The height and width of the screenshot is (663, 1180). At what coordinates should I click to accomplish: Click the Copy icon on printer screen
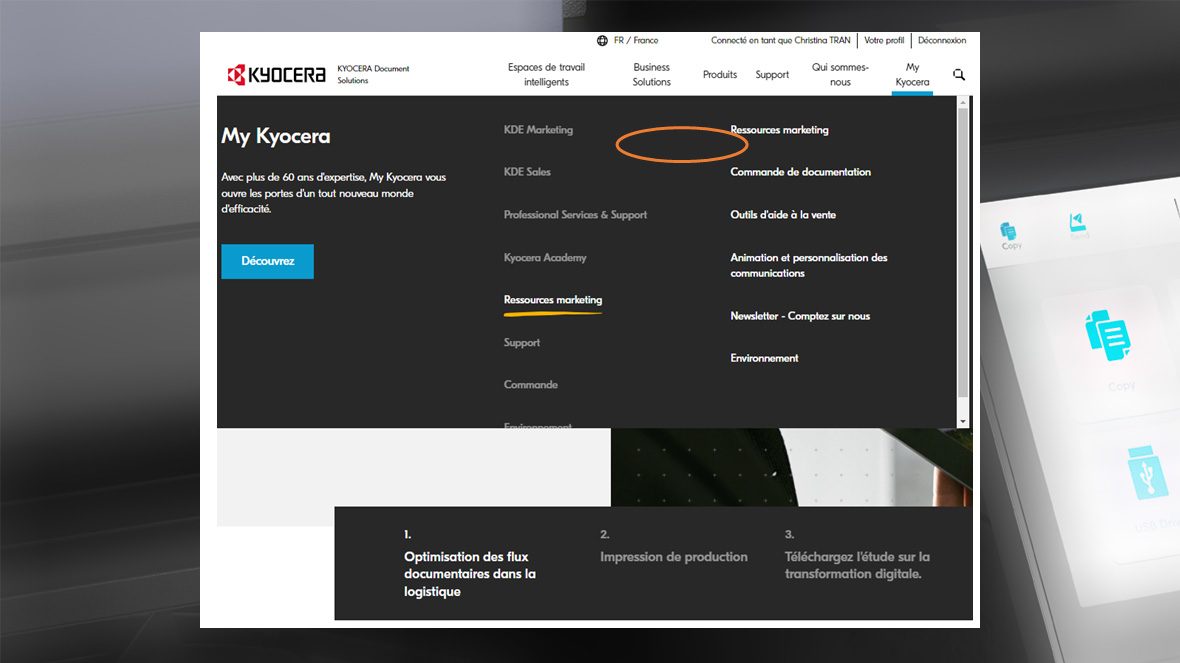1108,335
